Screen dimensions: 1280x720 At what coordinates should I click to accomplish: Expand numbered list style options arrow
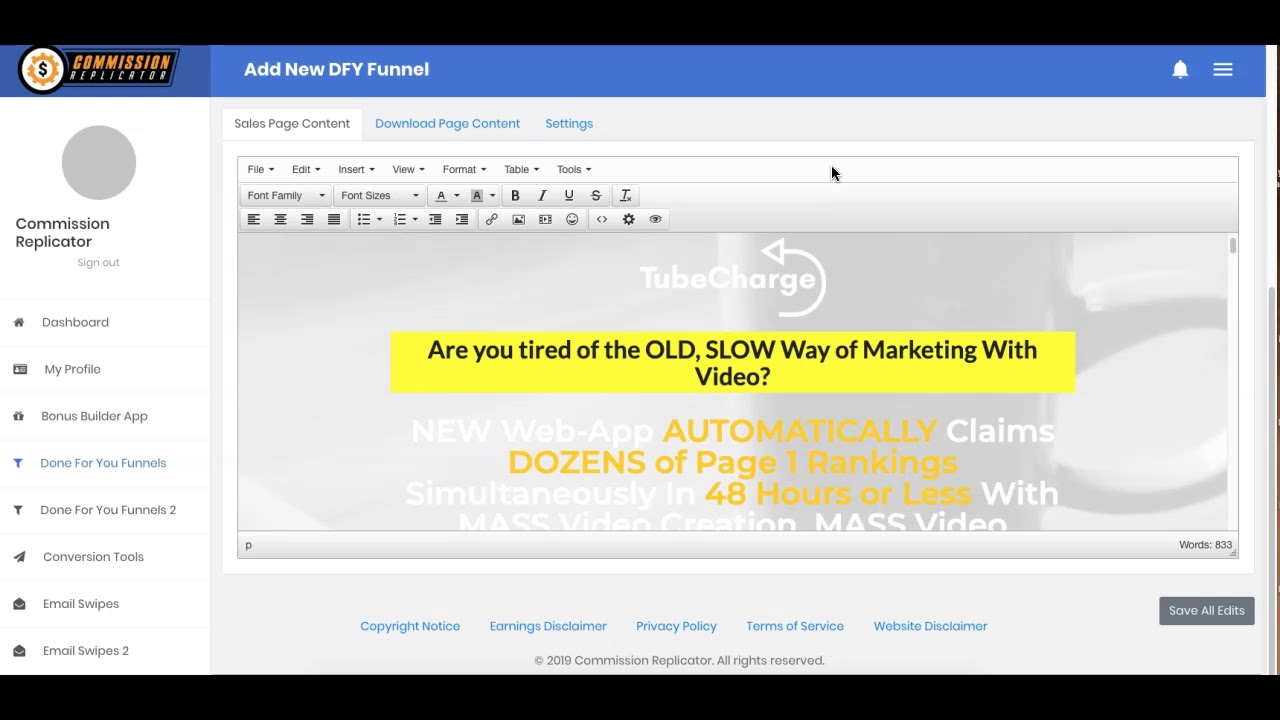tap(415, 219)
